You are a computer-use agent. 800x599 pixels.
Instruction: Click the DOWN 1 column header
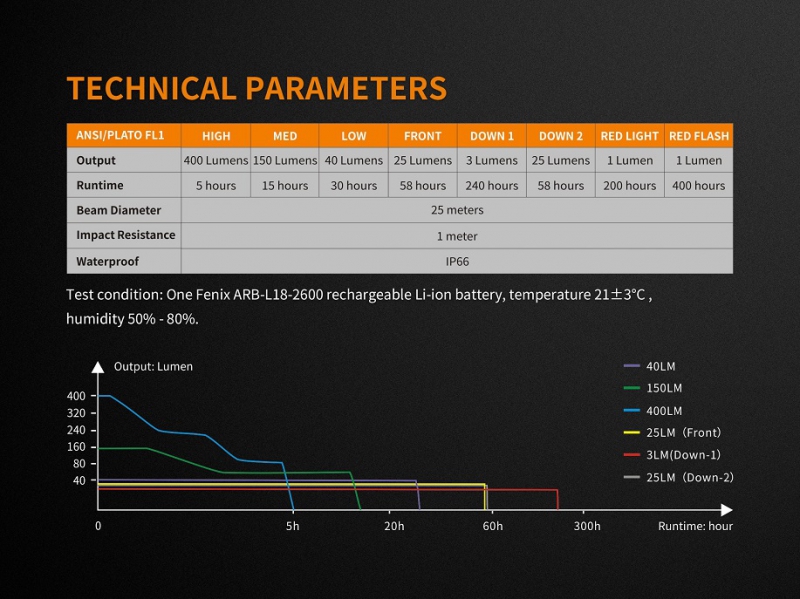[492, 136]
